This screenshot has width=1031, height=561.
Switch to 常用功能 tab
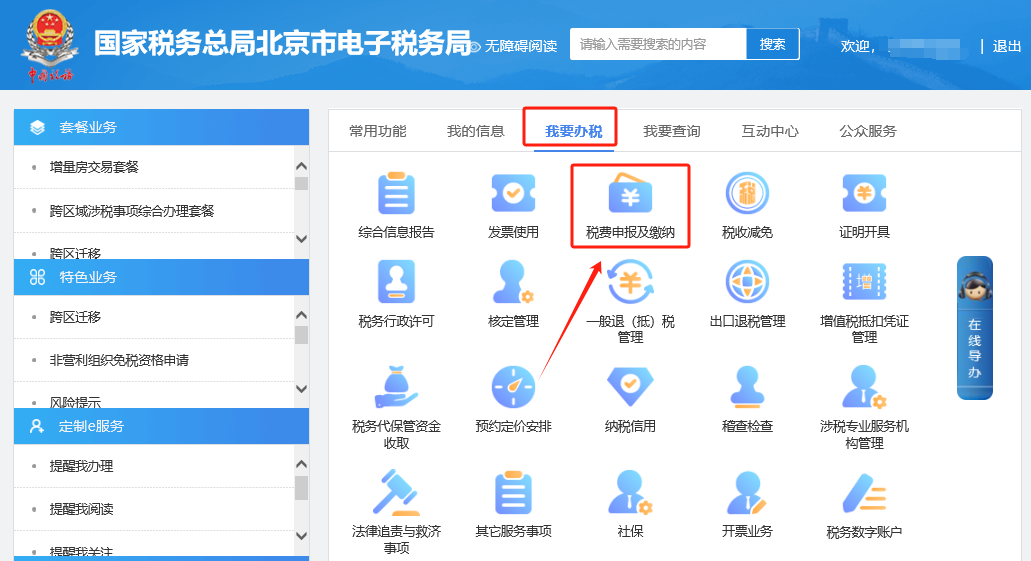[377, 131]
